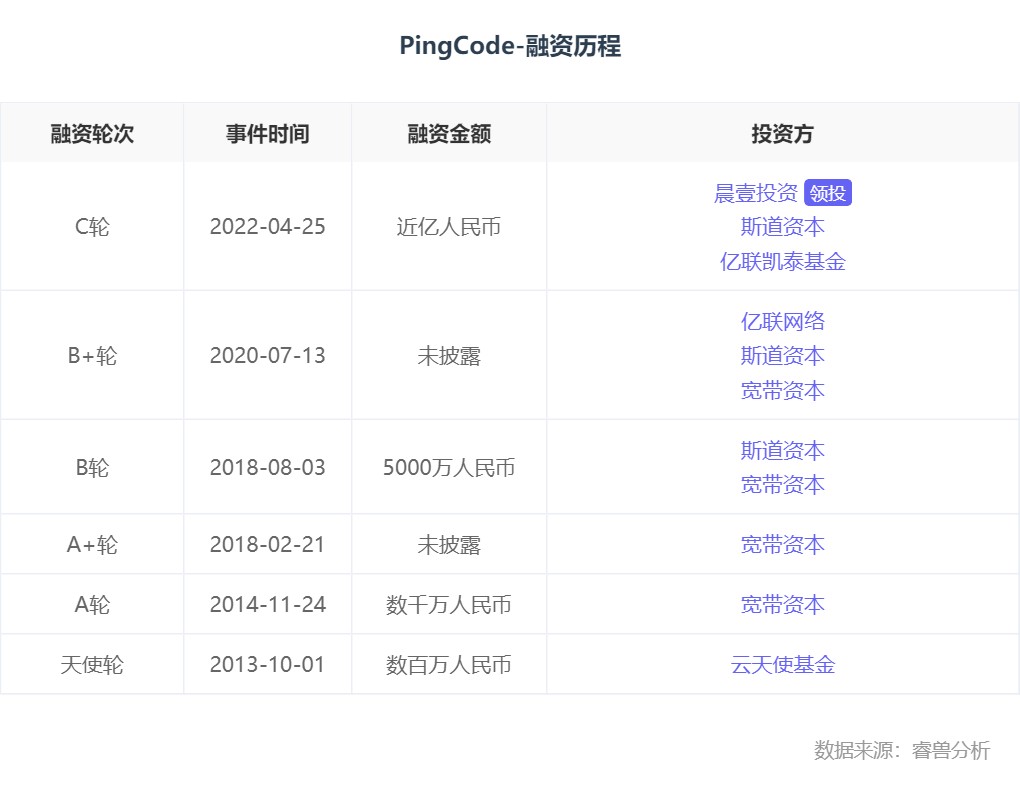
Task: Open the 亿联网络 investor link
Action: pyautogui.click(x=783, y=321)
